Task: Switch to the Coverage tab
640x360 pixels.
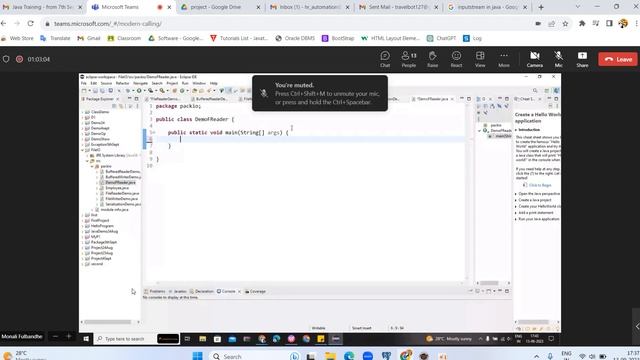Action: [x=256, y=291]
